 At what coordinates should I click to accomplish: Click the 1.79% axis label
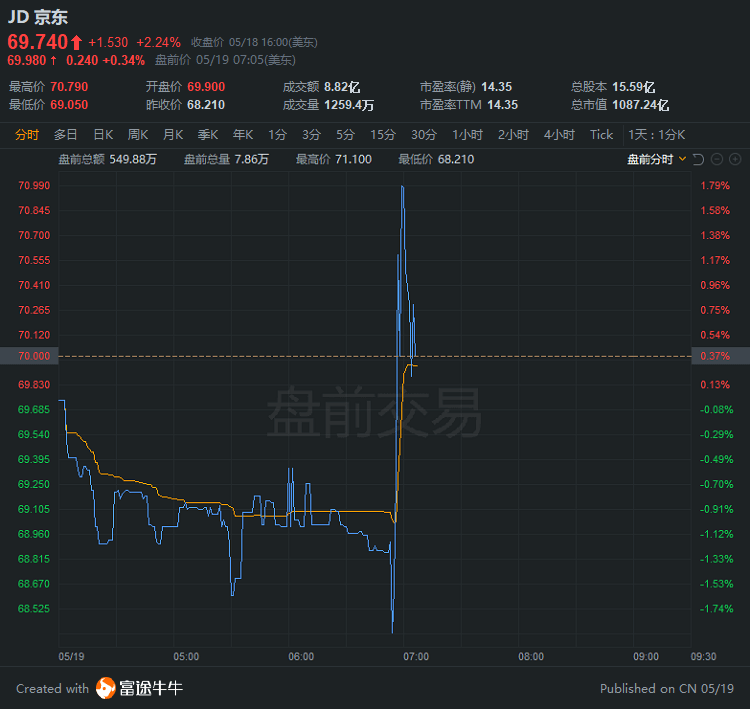pyautogui.click(x=715, y=186)
